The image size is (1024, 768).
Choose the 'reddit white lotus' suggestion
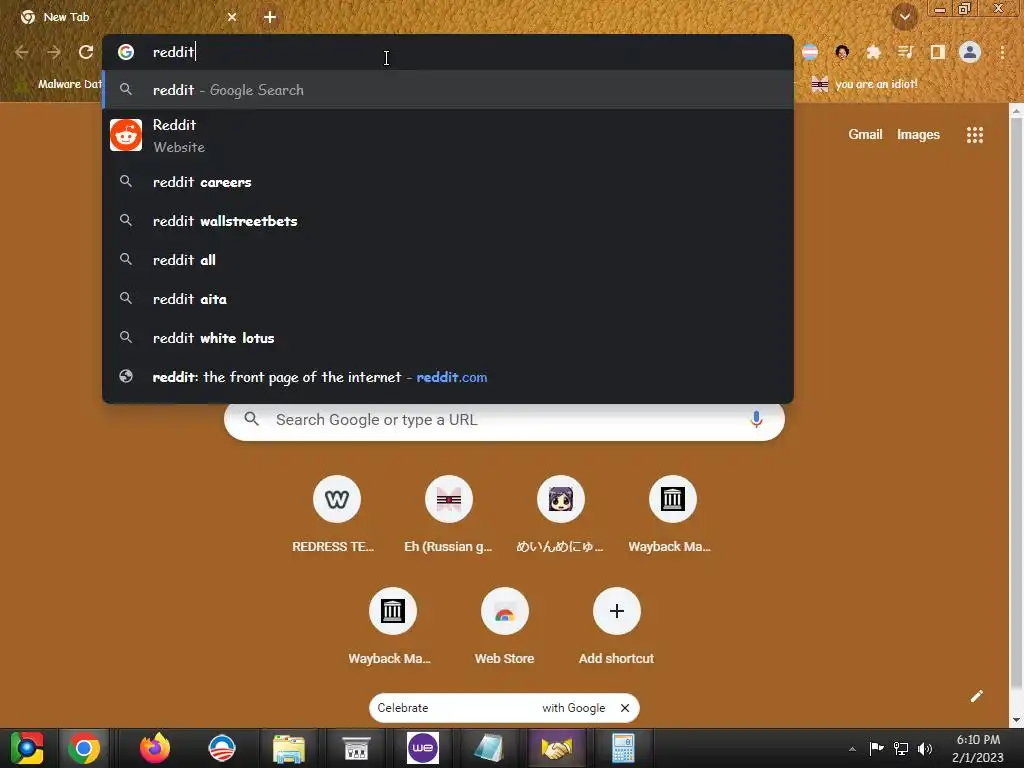[448, 338]
